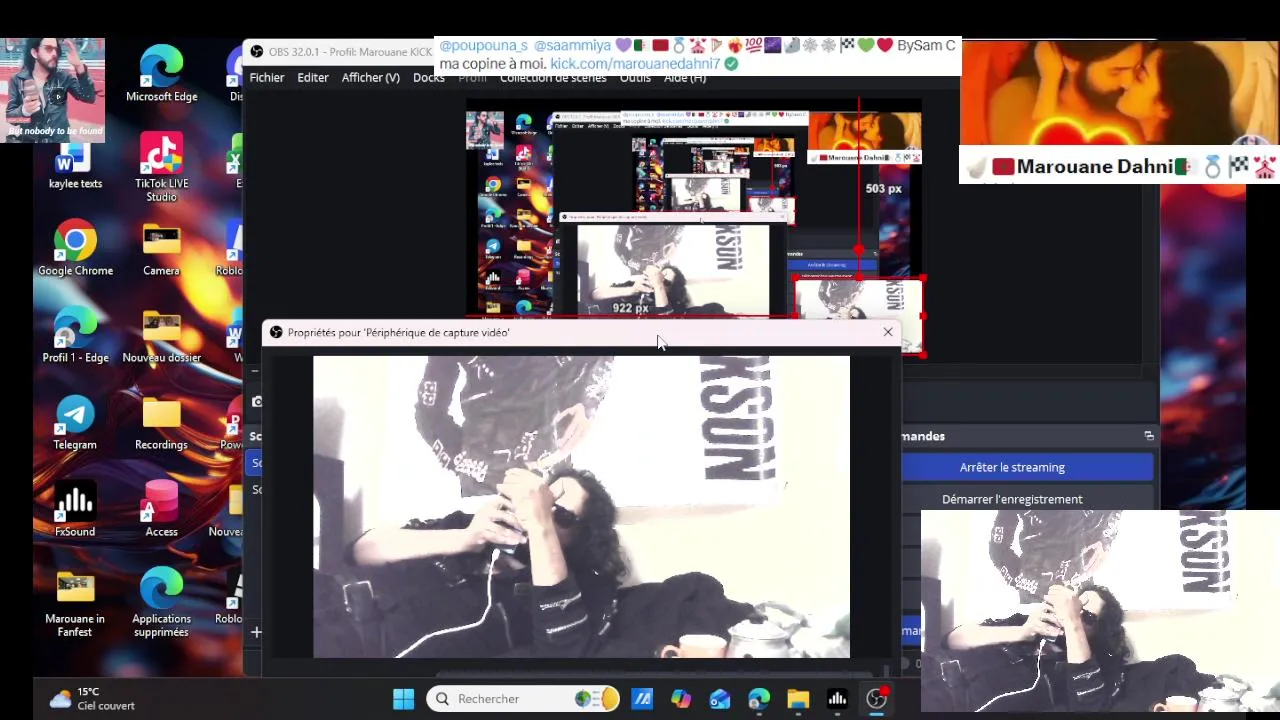
Task: Open Copilot from the taskbar
Action: [681, 699]
